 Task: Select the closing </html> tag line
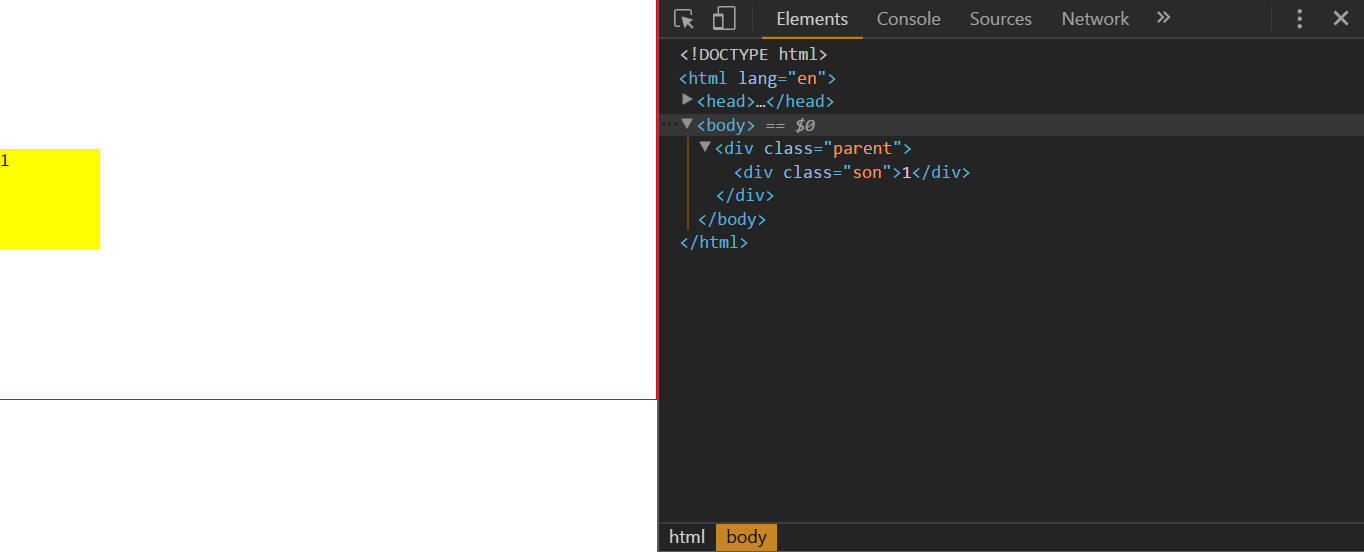[x=714, y=242]
